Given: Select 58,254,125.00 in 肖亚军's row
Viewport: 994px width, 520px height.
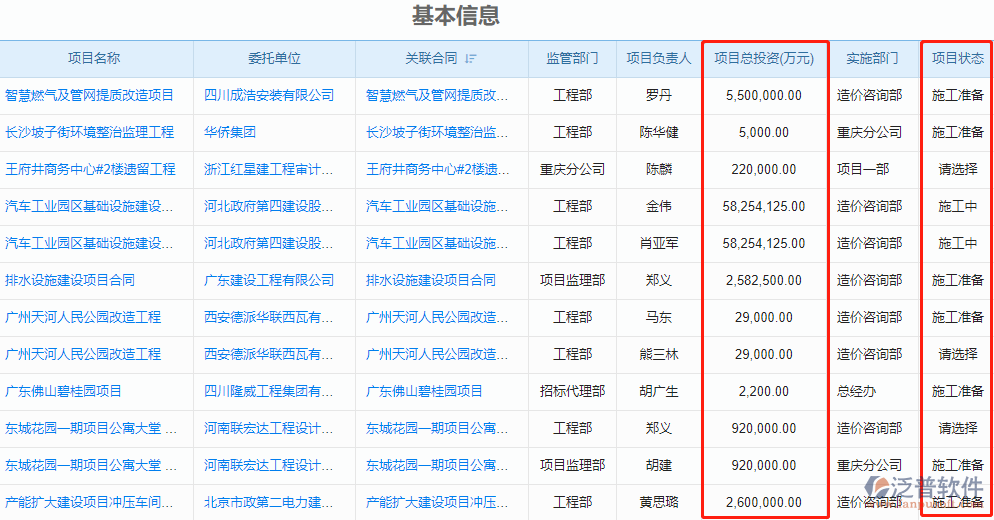Looking at the screenshot, I should [x=764, y=243].
